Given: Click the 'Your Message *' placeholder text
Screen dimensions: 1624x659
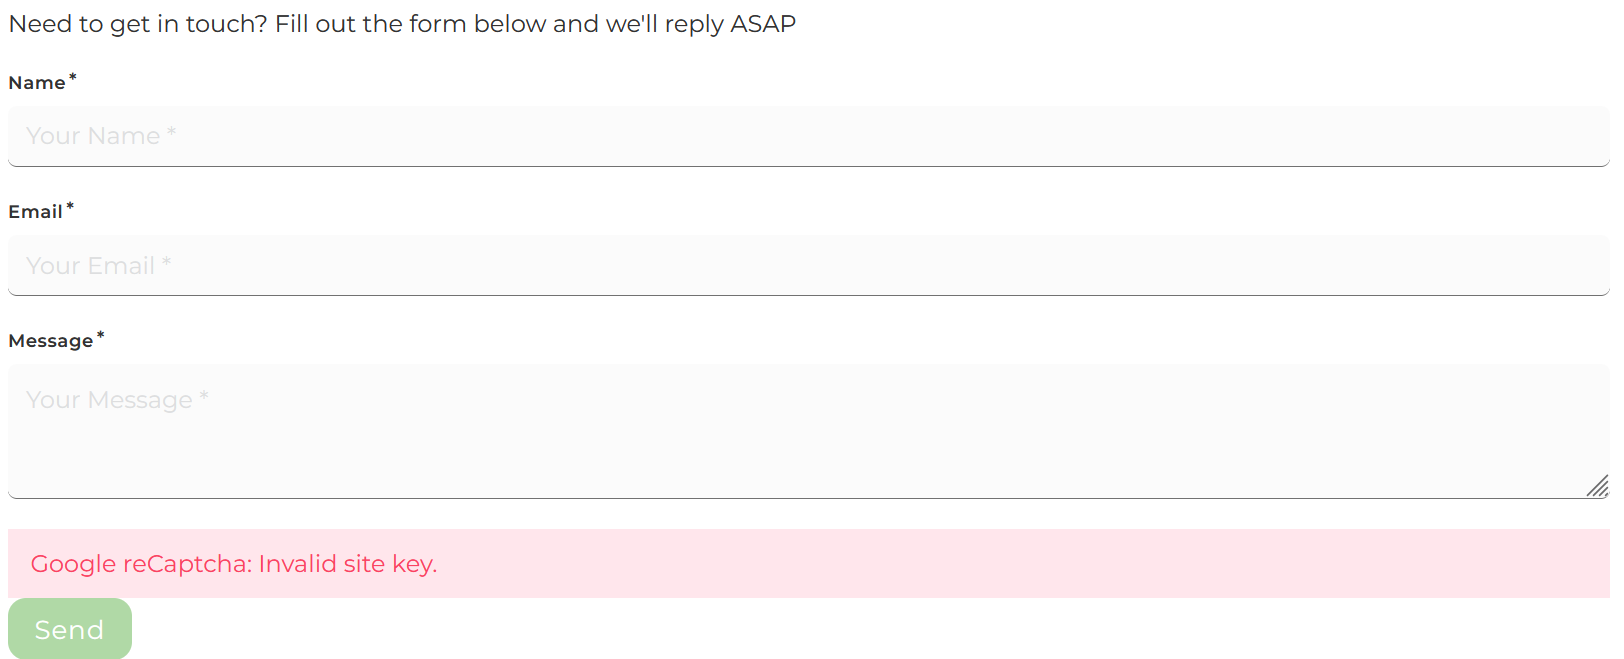Looking at the screenshot, I should (x=117, y=400).
